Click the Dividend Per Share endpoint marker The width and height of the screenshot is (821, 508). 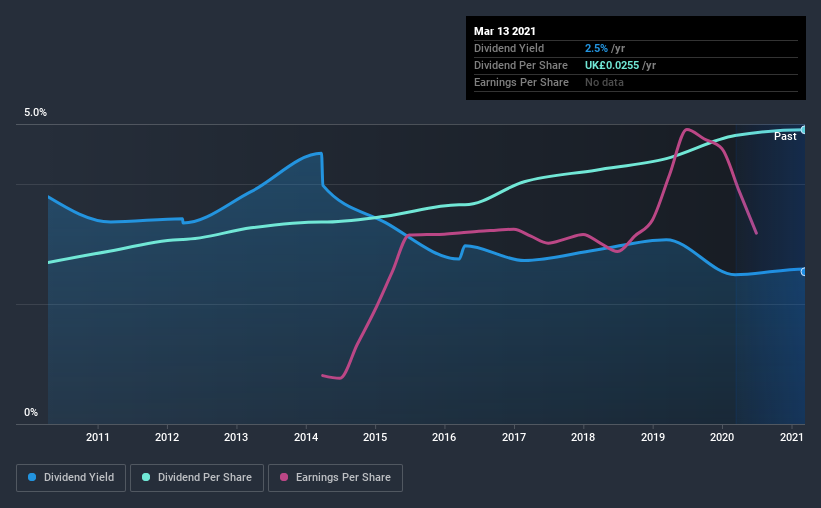pyautogui.click(x=804, y=130)
